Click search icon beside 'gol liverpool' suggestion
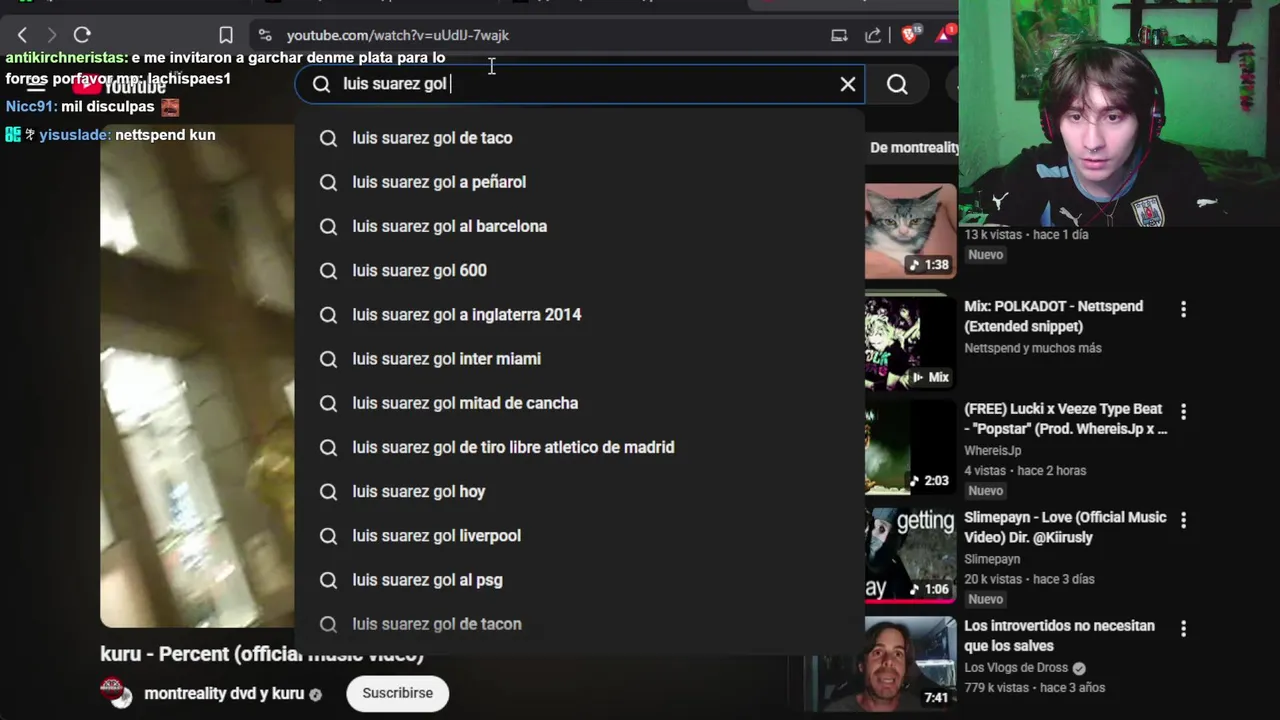The height and width of the screenshot is (720, 1280). (328, 535)
